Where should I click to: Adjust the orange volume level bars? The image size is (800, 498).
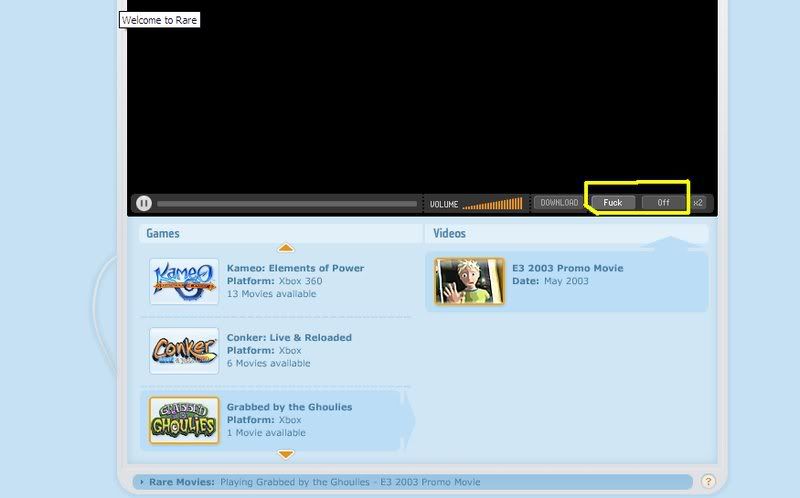click(492, 204)
